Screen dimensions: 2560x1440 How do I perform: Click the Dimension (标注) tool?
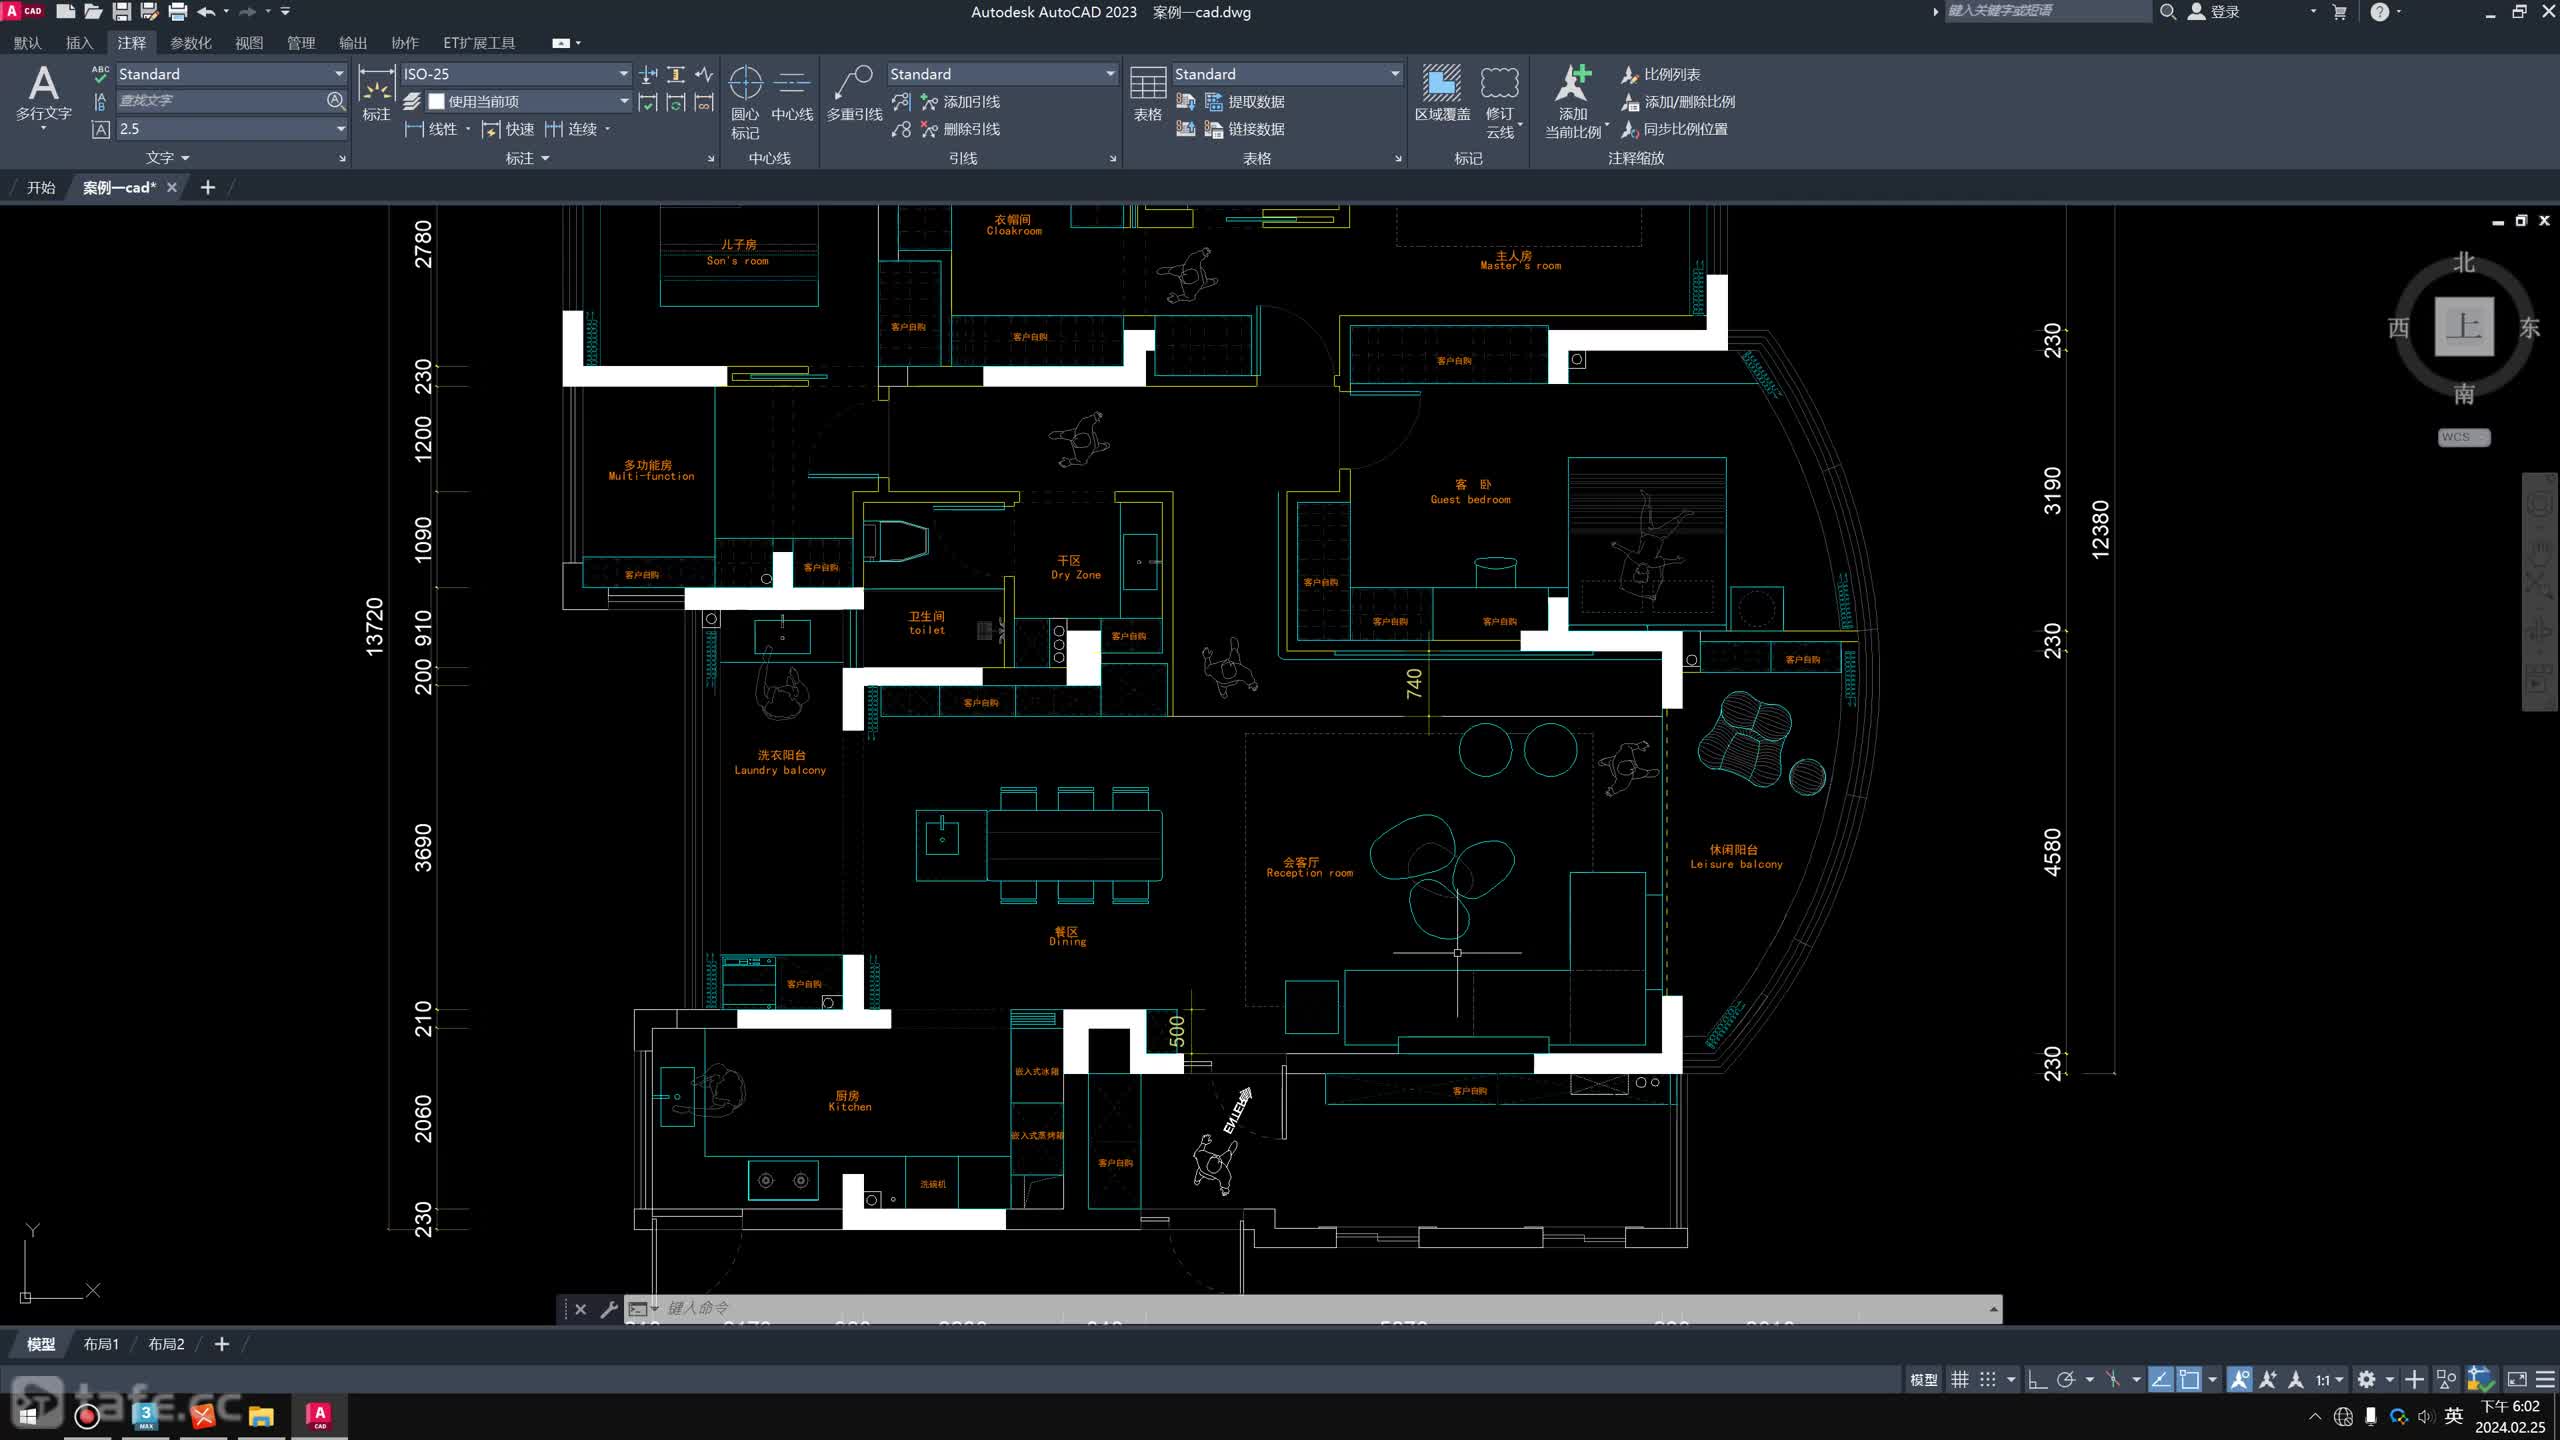pyautogui.click(x=376, y=94)
